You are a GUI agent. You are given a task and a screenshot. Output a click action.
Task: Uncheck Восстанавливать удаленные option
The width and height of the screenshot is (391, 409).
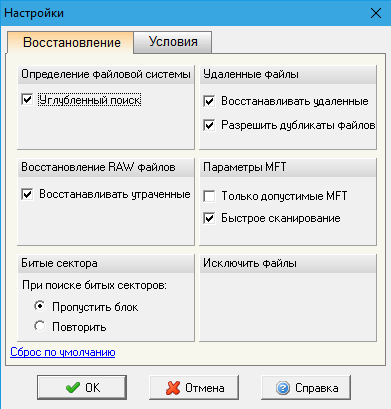pyautogui.click(x=209, y=101)
